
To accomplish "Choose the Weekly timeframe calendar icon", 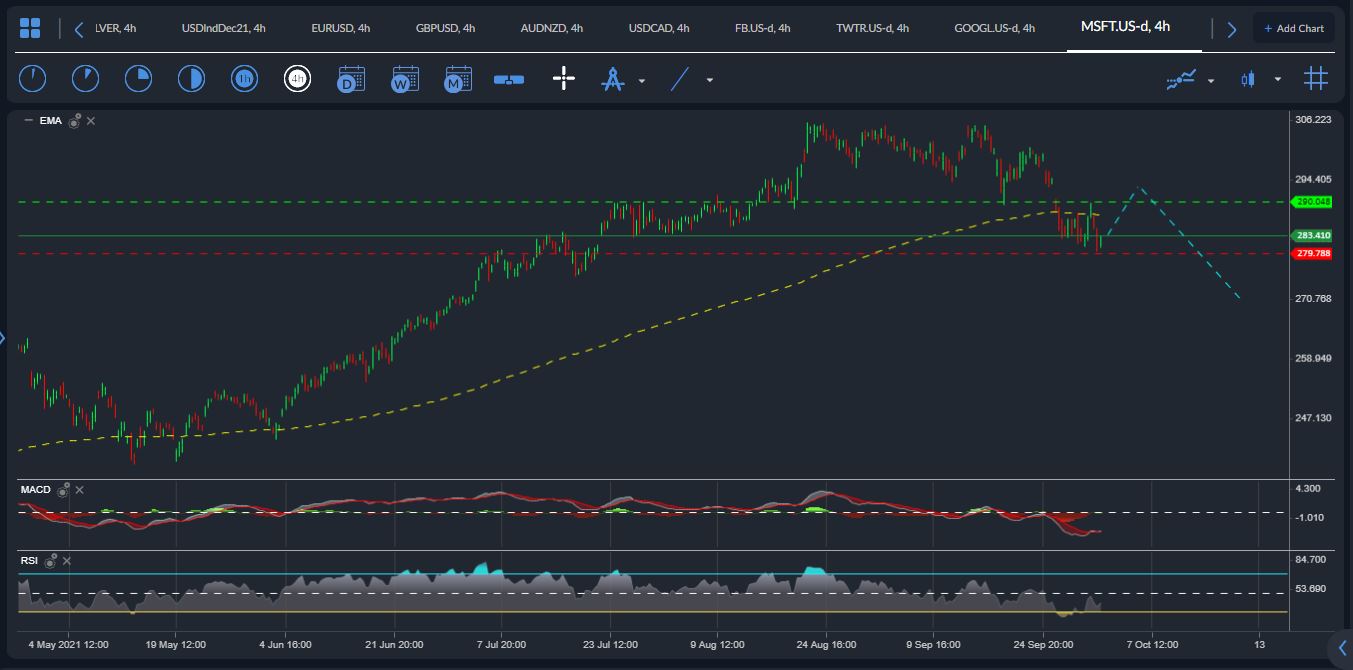I will (405, 79).
